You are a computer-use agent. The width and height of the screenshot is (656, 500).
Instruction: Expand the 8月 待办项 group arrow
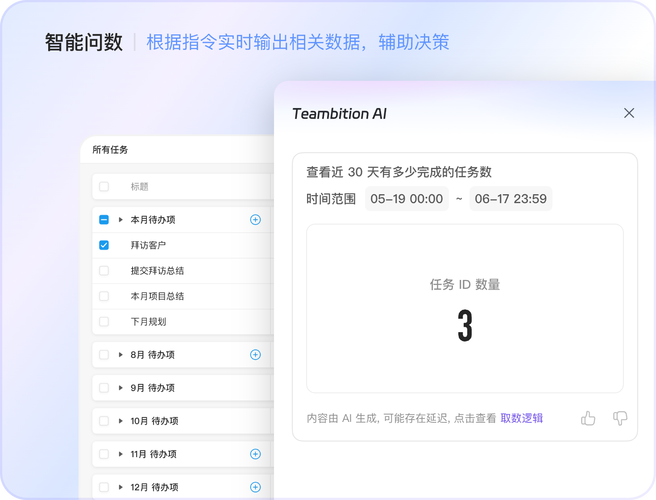pos(120,355)
